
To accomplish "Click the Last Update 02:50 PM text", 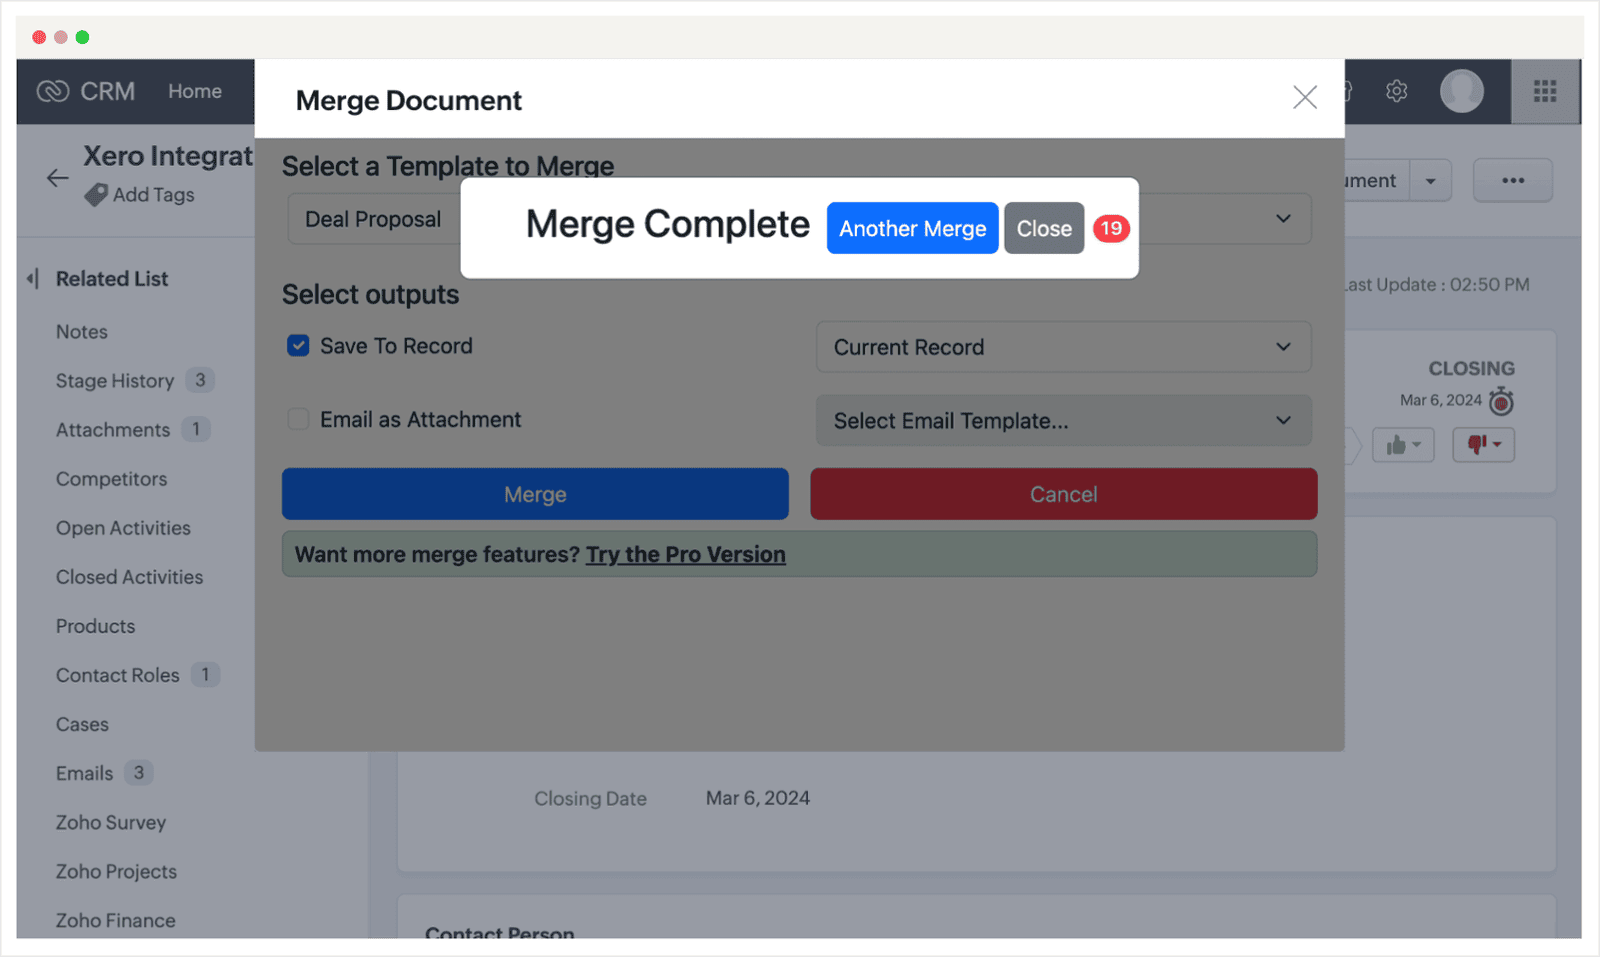I will [1437, 285].
